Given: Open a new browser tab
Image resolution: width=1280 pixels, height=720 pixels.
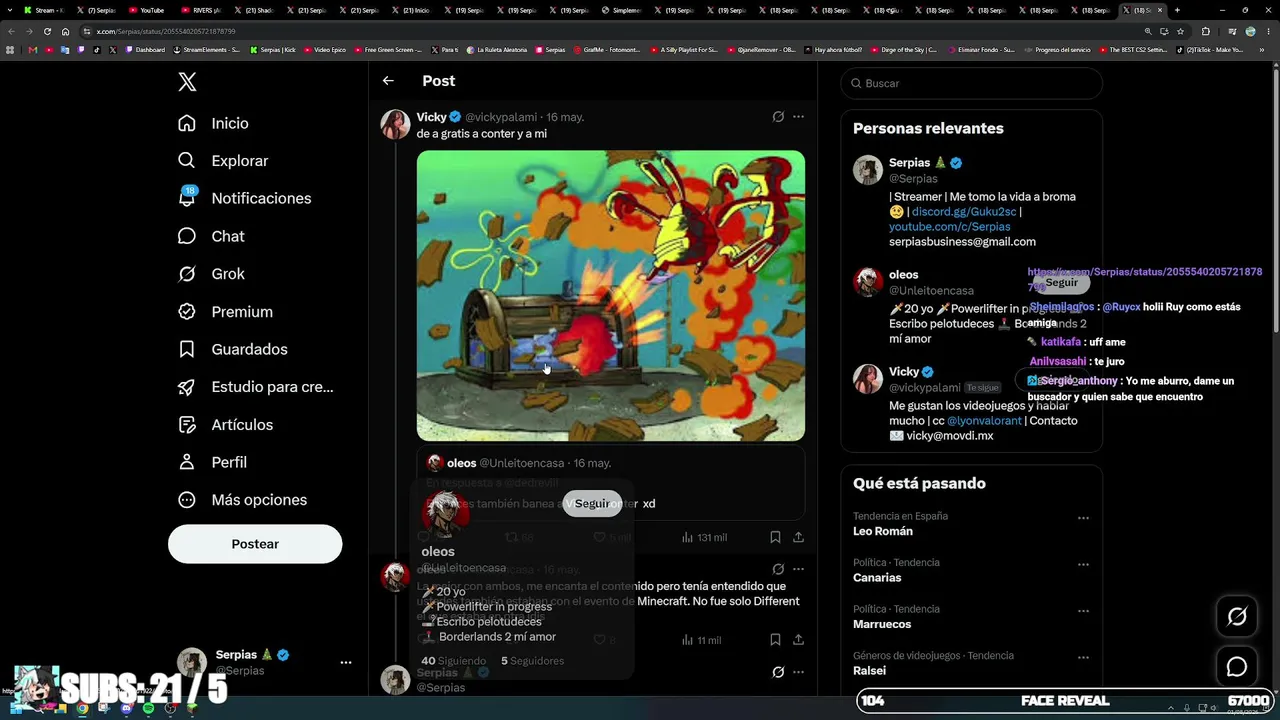Looking at the screenshot, I should 1177,10.
